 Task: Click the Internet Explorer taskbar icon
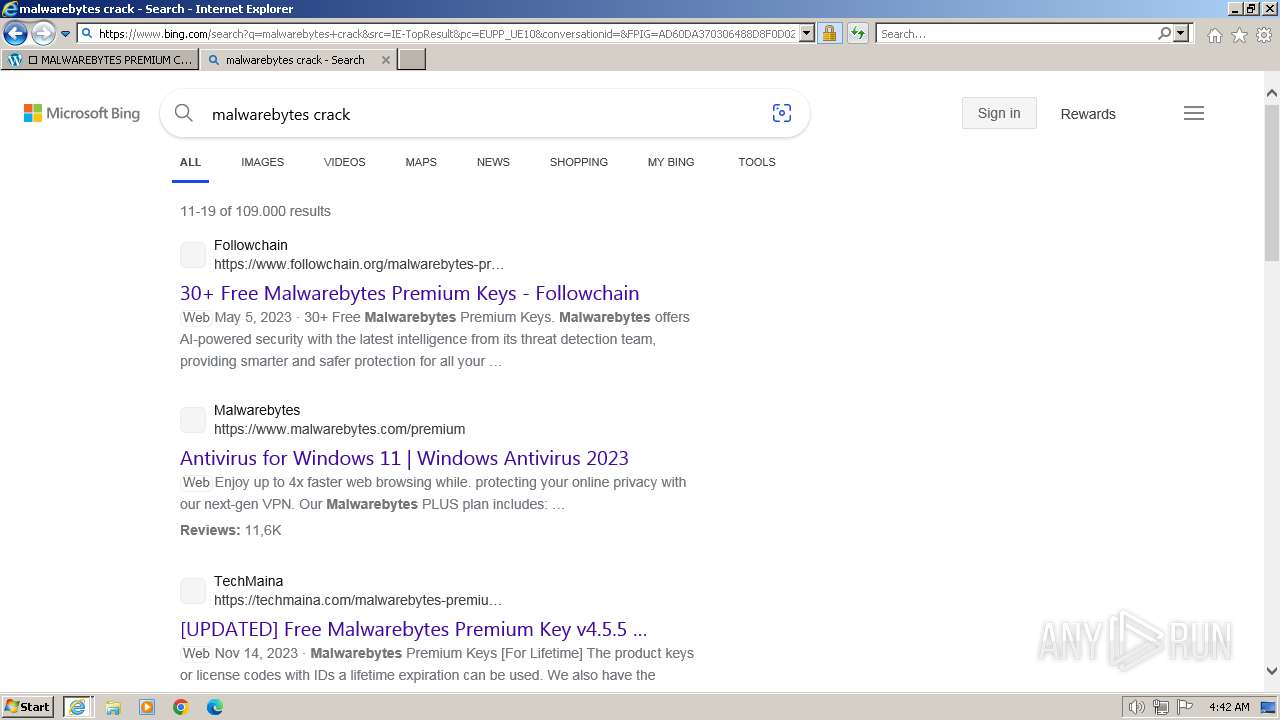click(x=77, y=707)
